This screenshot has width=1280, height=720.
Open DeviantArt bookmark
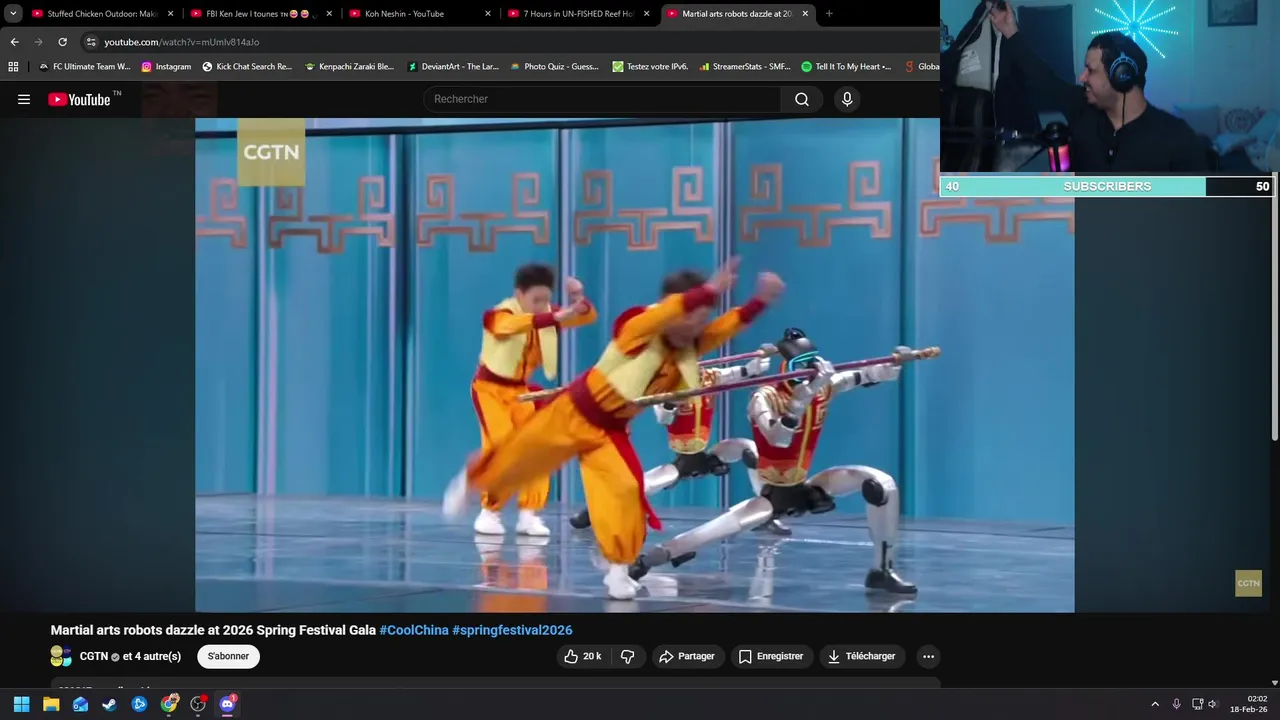point(452,67)
